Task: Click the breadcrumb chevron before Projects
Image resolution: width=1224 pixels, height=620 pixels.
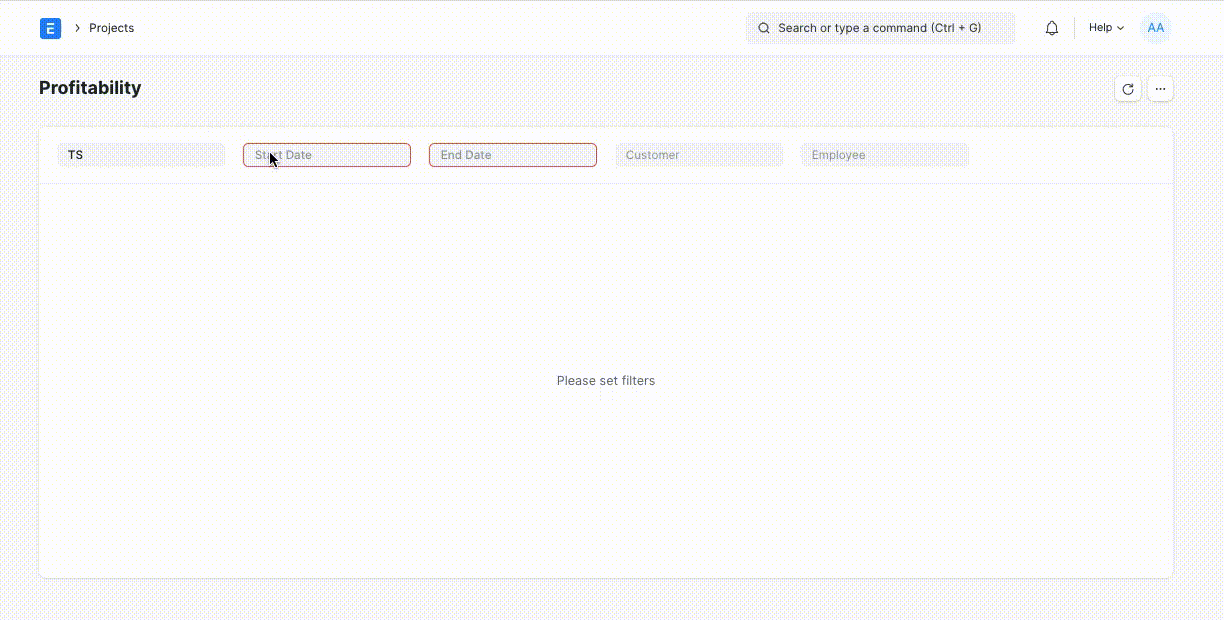Action: pyautogui.click(x=77, y=28)
